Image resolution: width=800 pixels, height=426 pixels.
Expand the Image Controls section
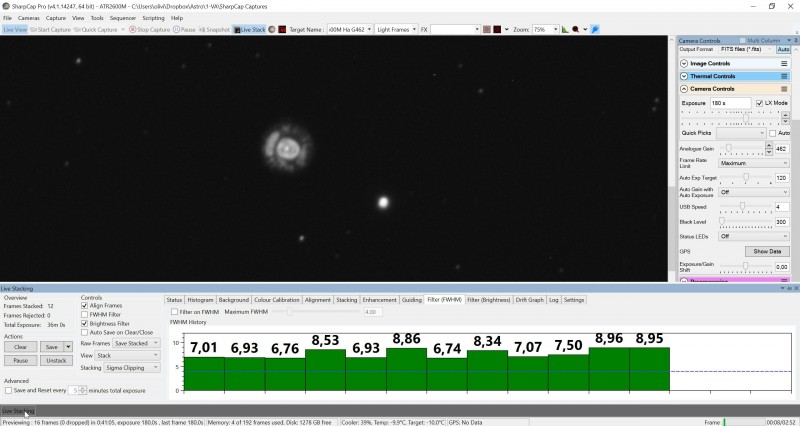coord(684,64)
